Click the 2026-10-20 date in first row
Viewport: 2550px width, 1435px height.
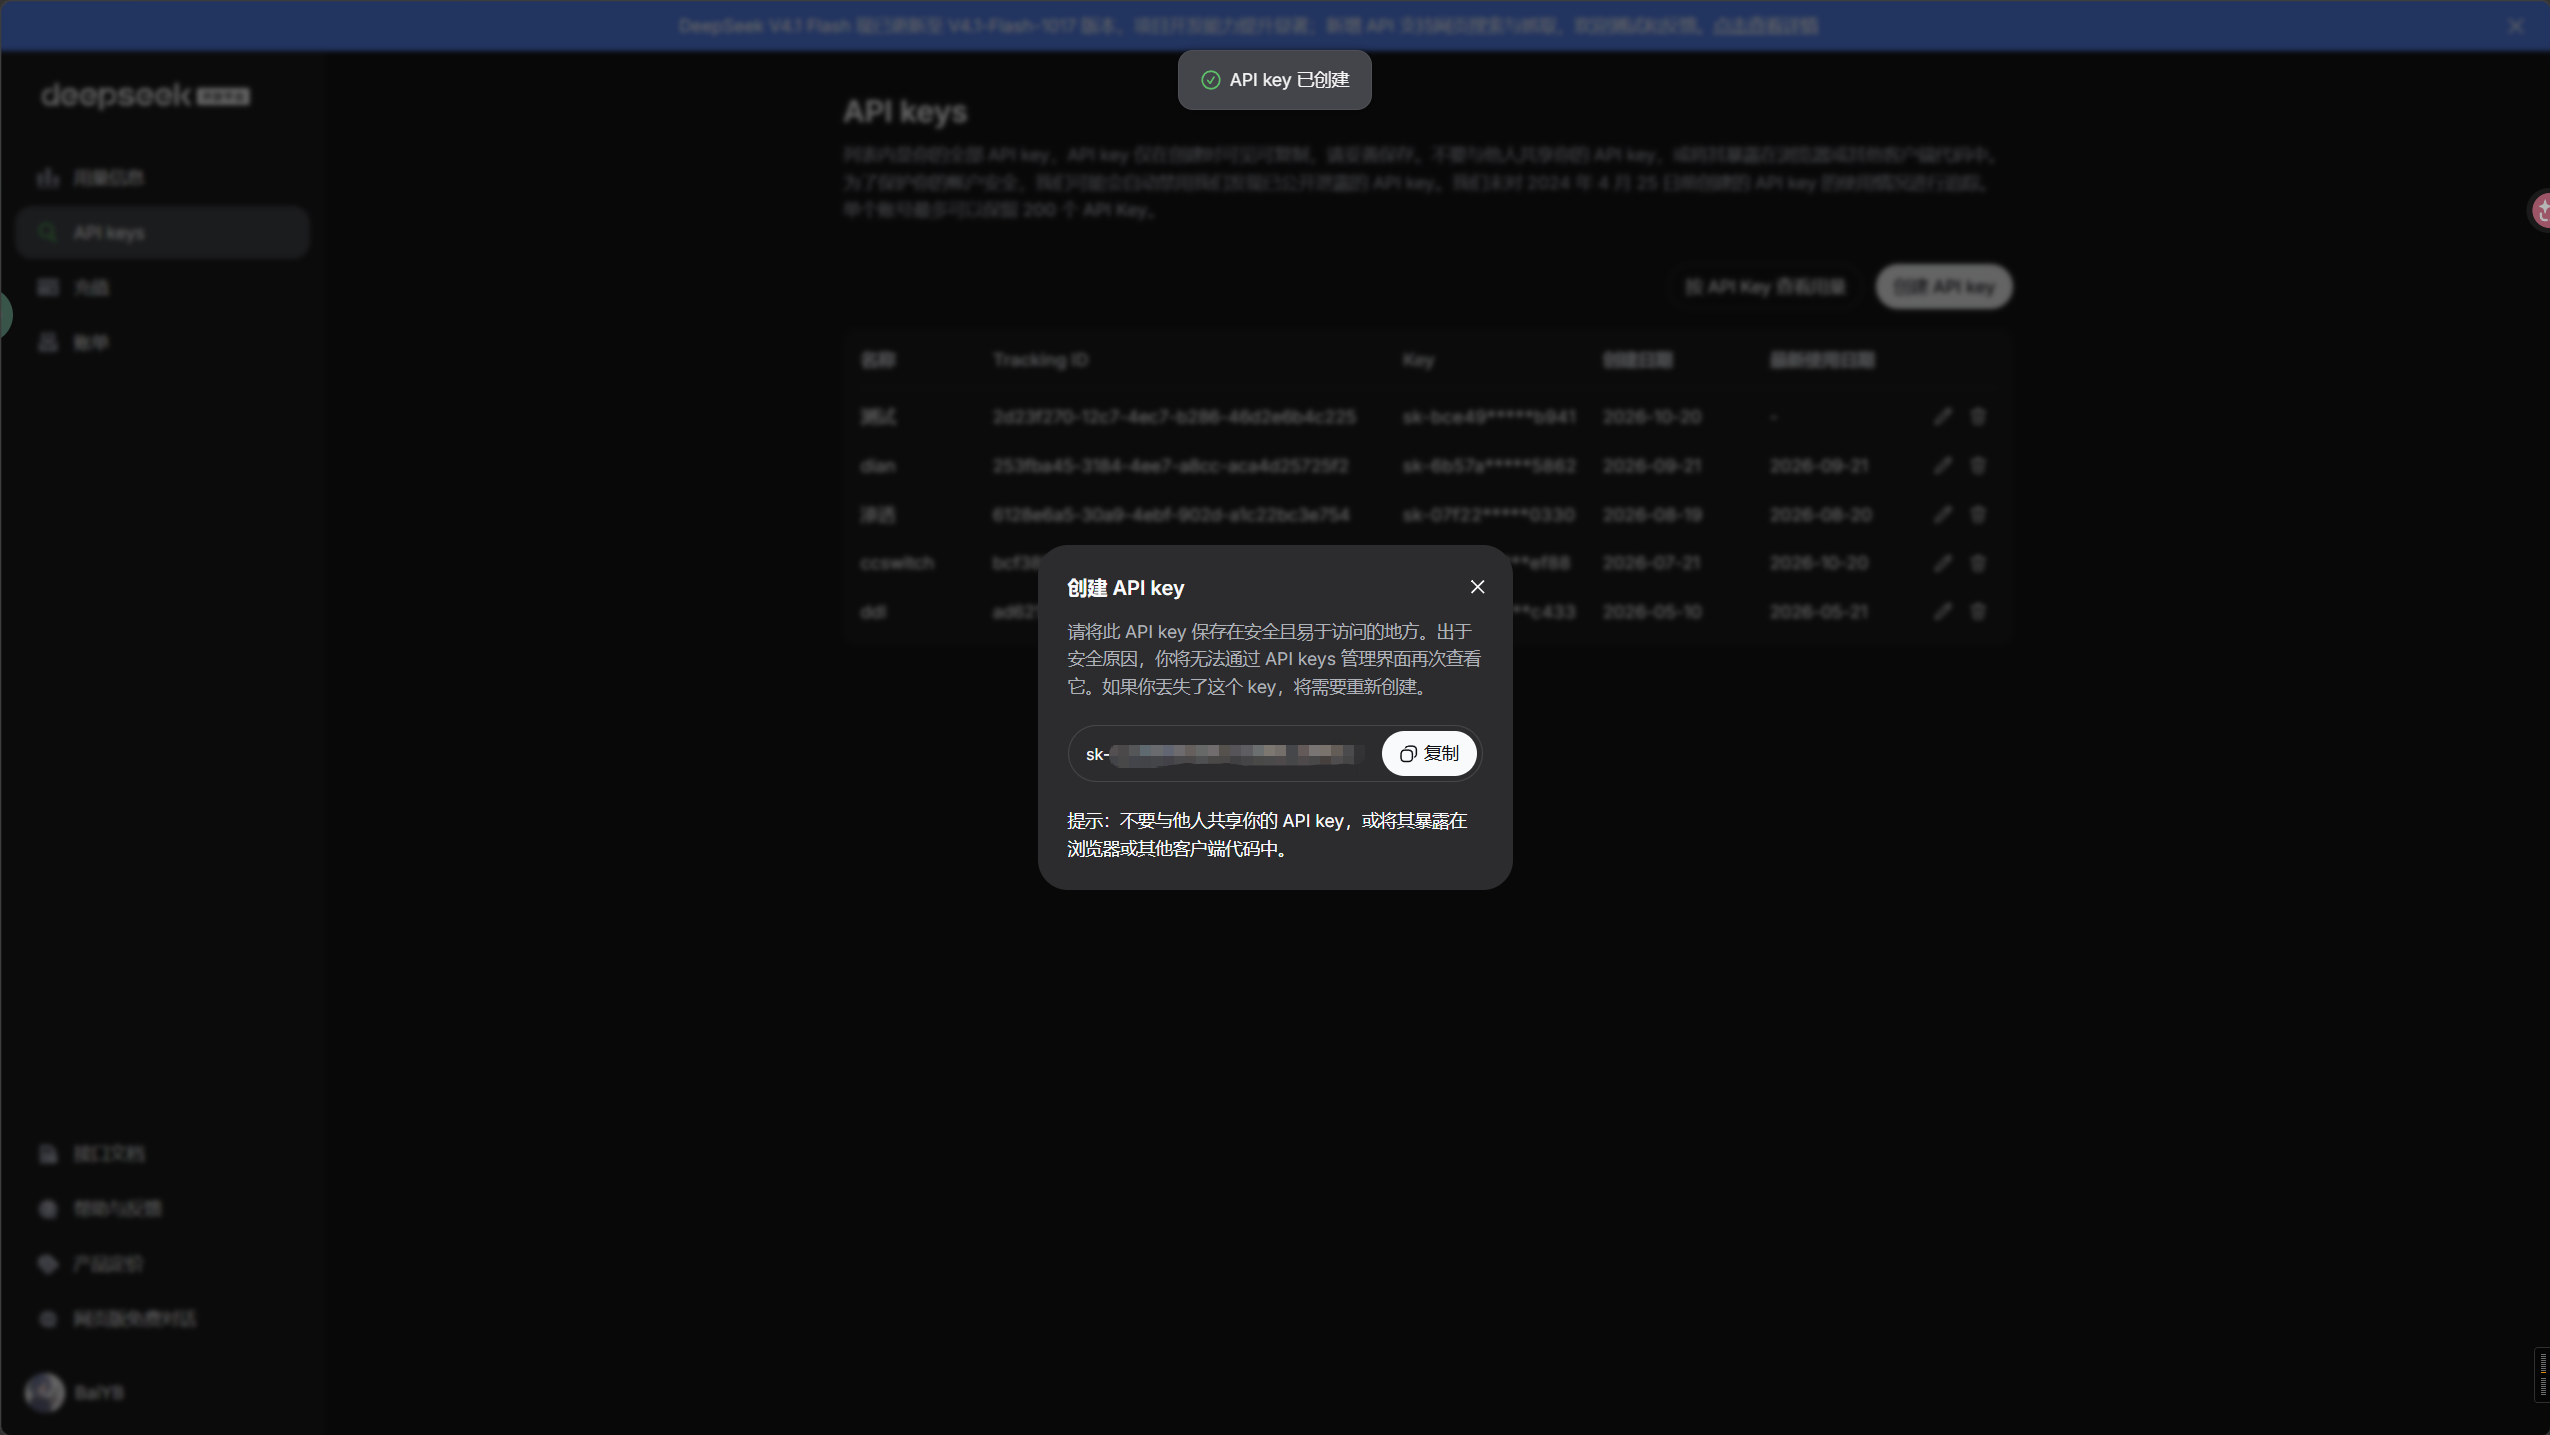[1652, 417]
